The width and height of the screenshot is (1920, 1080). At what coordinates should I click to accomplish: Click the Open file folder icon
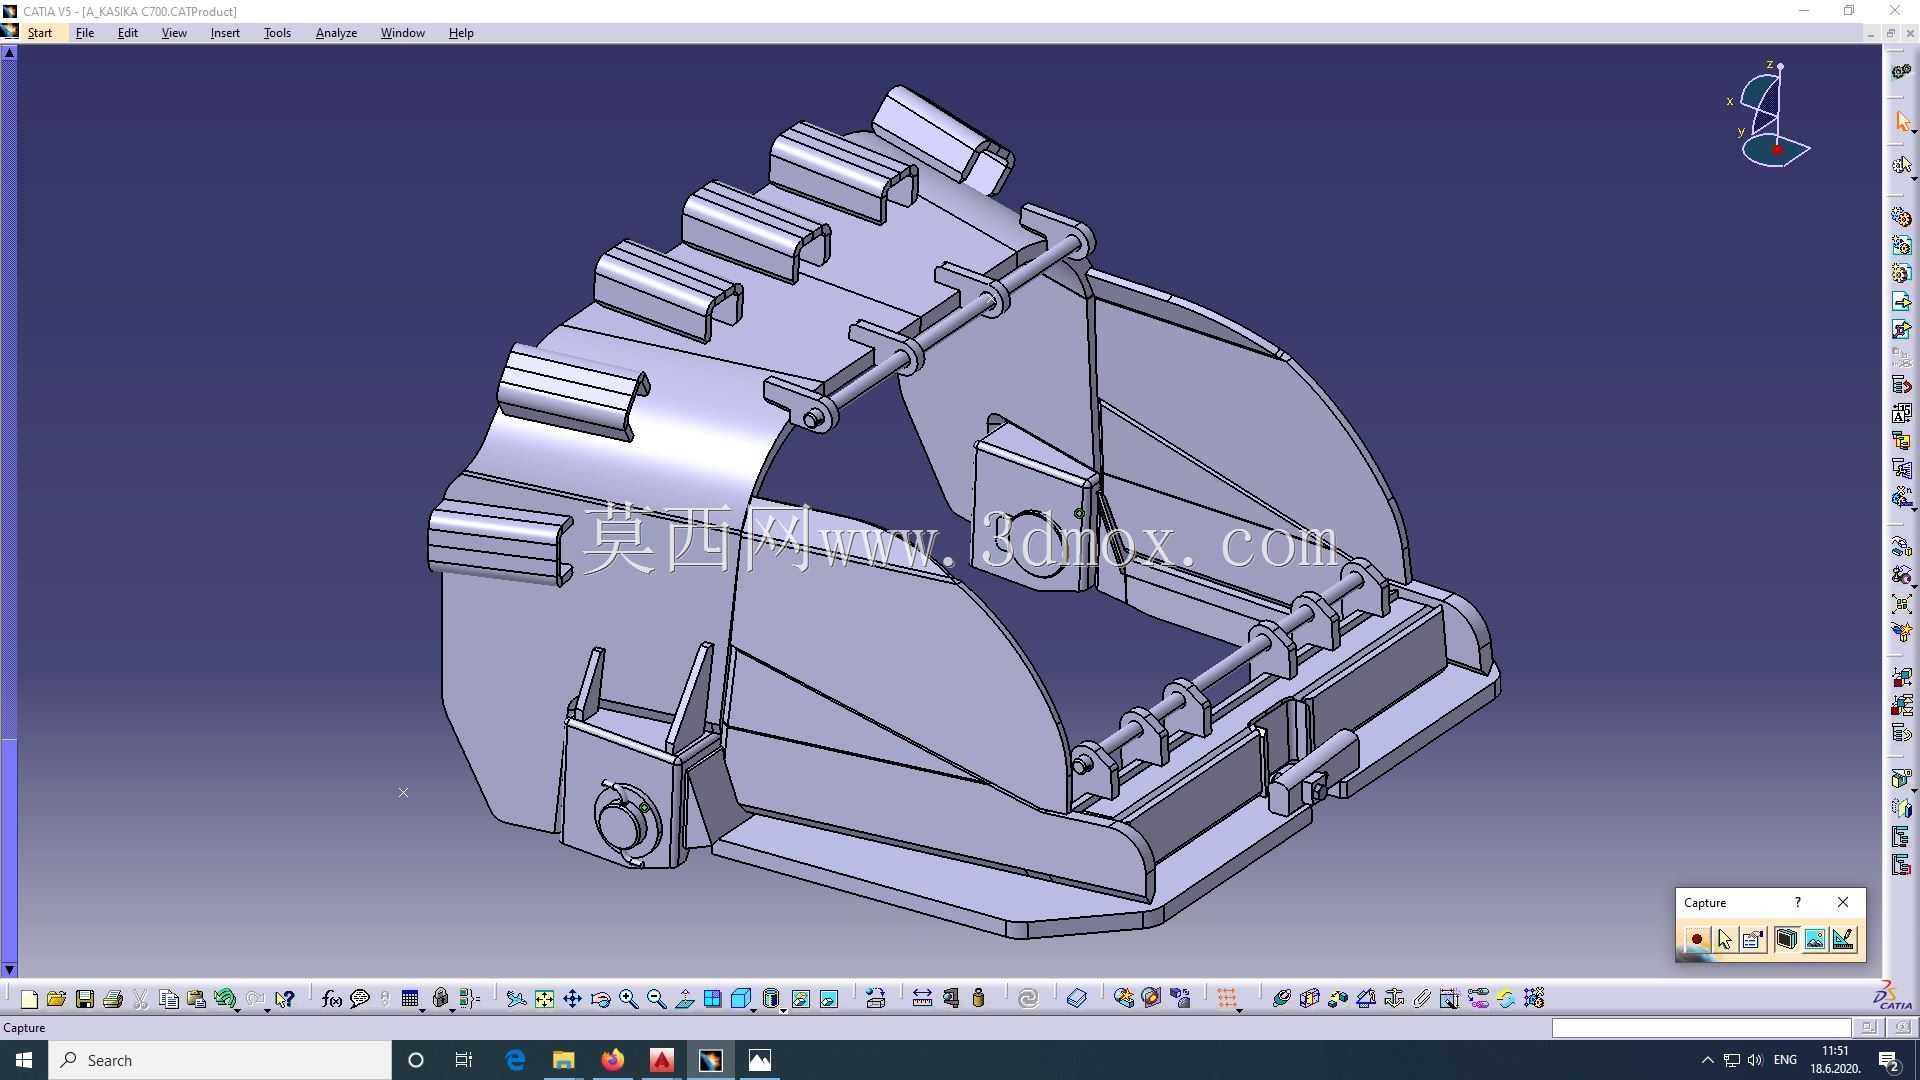click(x=56, y=998)
